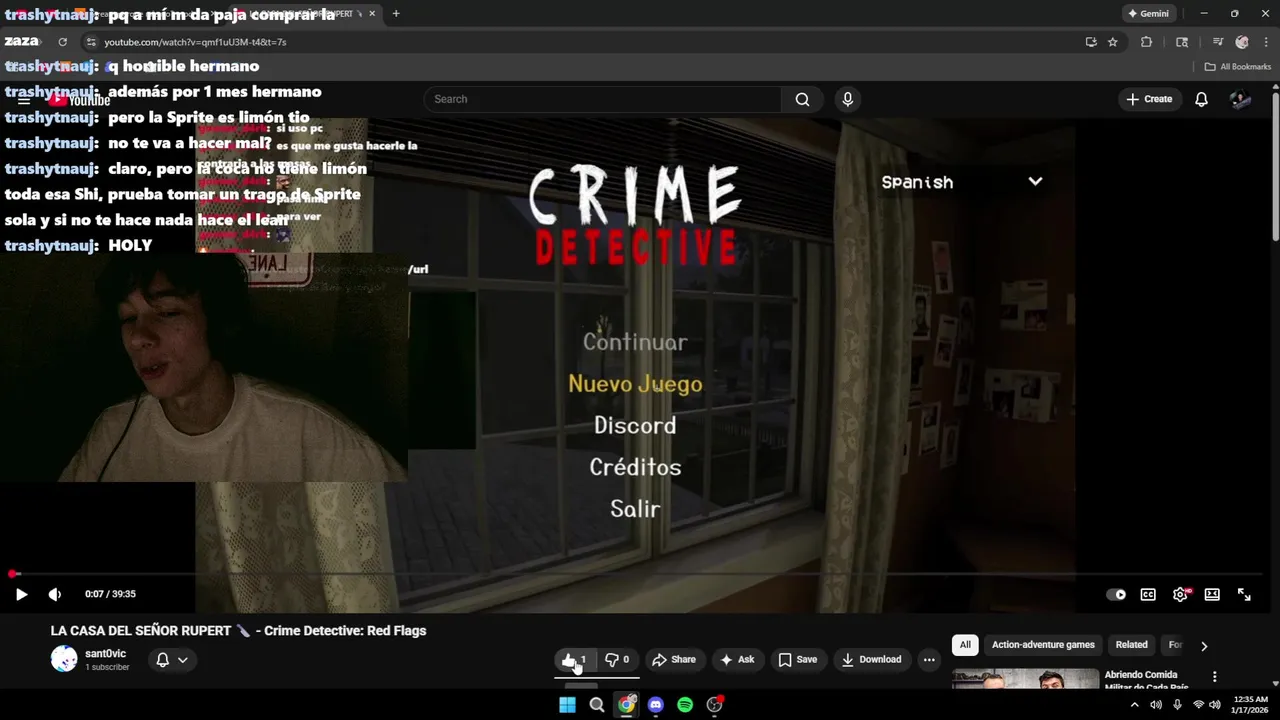1280x720 pixels.
Task: Click the Share button
Action: (674, 660)
